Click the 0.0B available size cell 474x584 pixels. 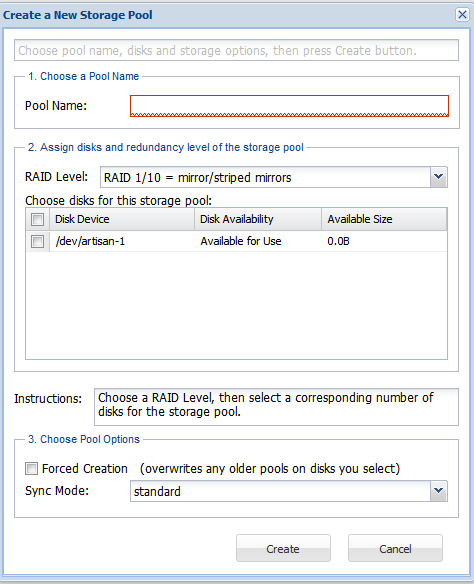pos(338,241)
